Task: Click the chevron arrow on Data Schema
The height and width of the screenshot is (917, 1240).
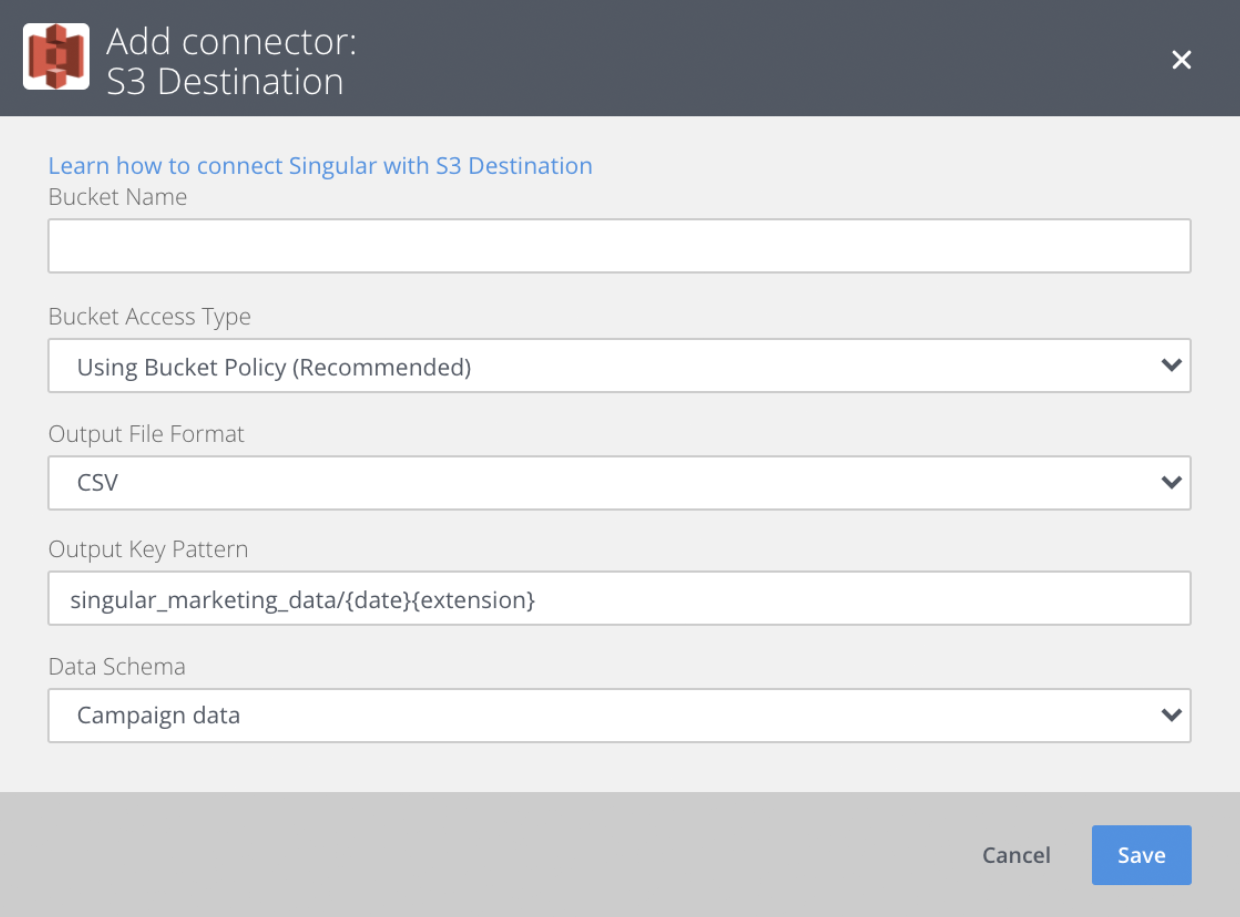Action: click(1171, 715)
